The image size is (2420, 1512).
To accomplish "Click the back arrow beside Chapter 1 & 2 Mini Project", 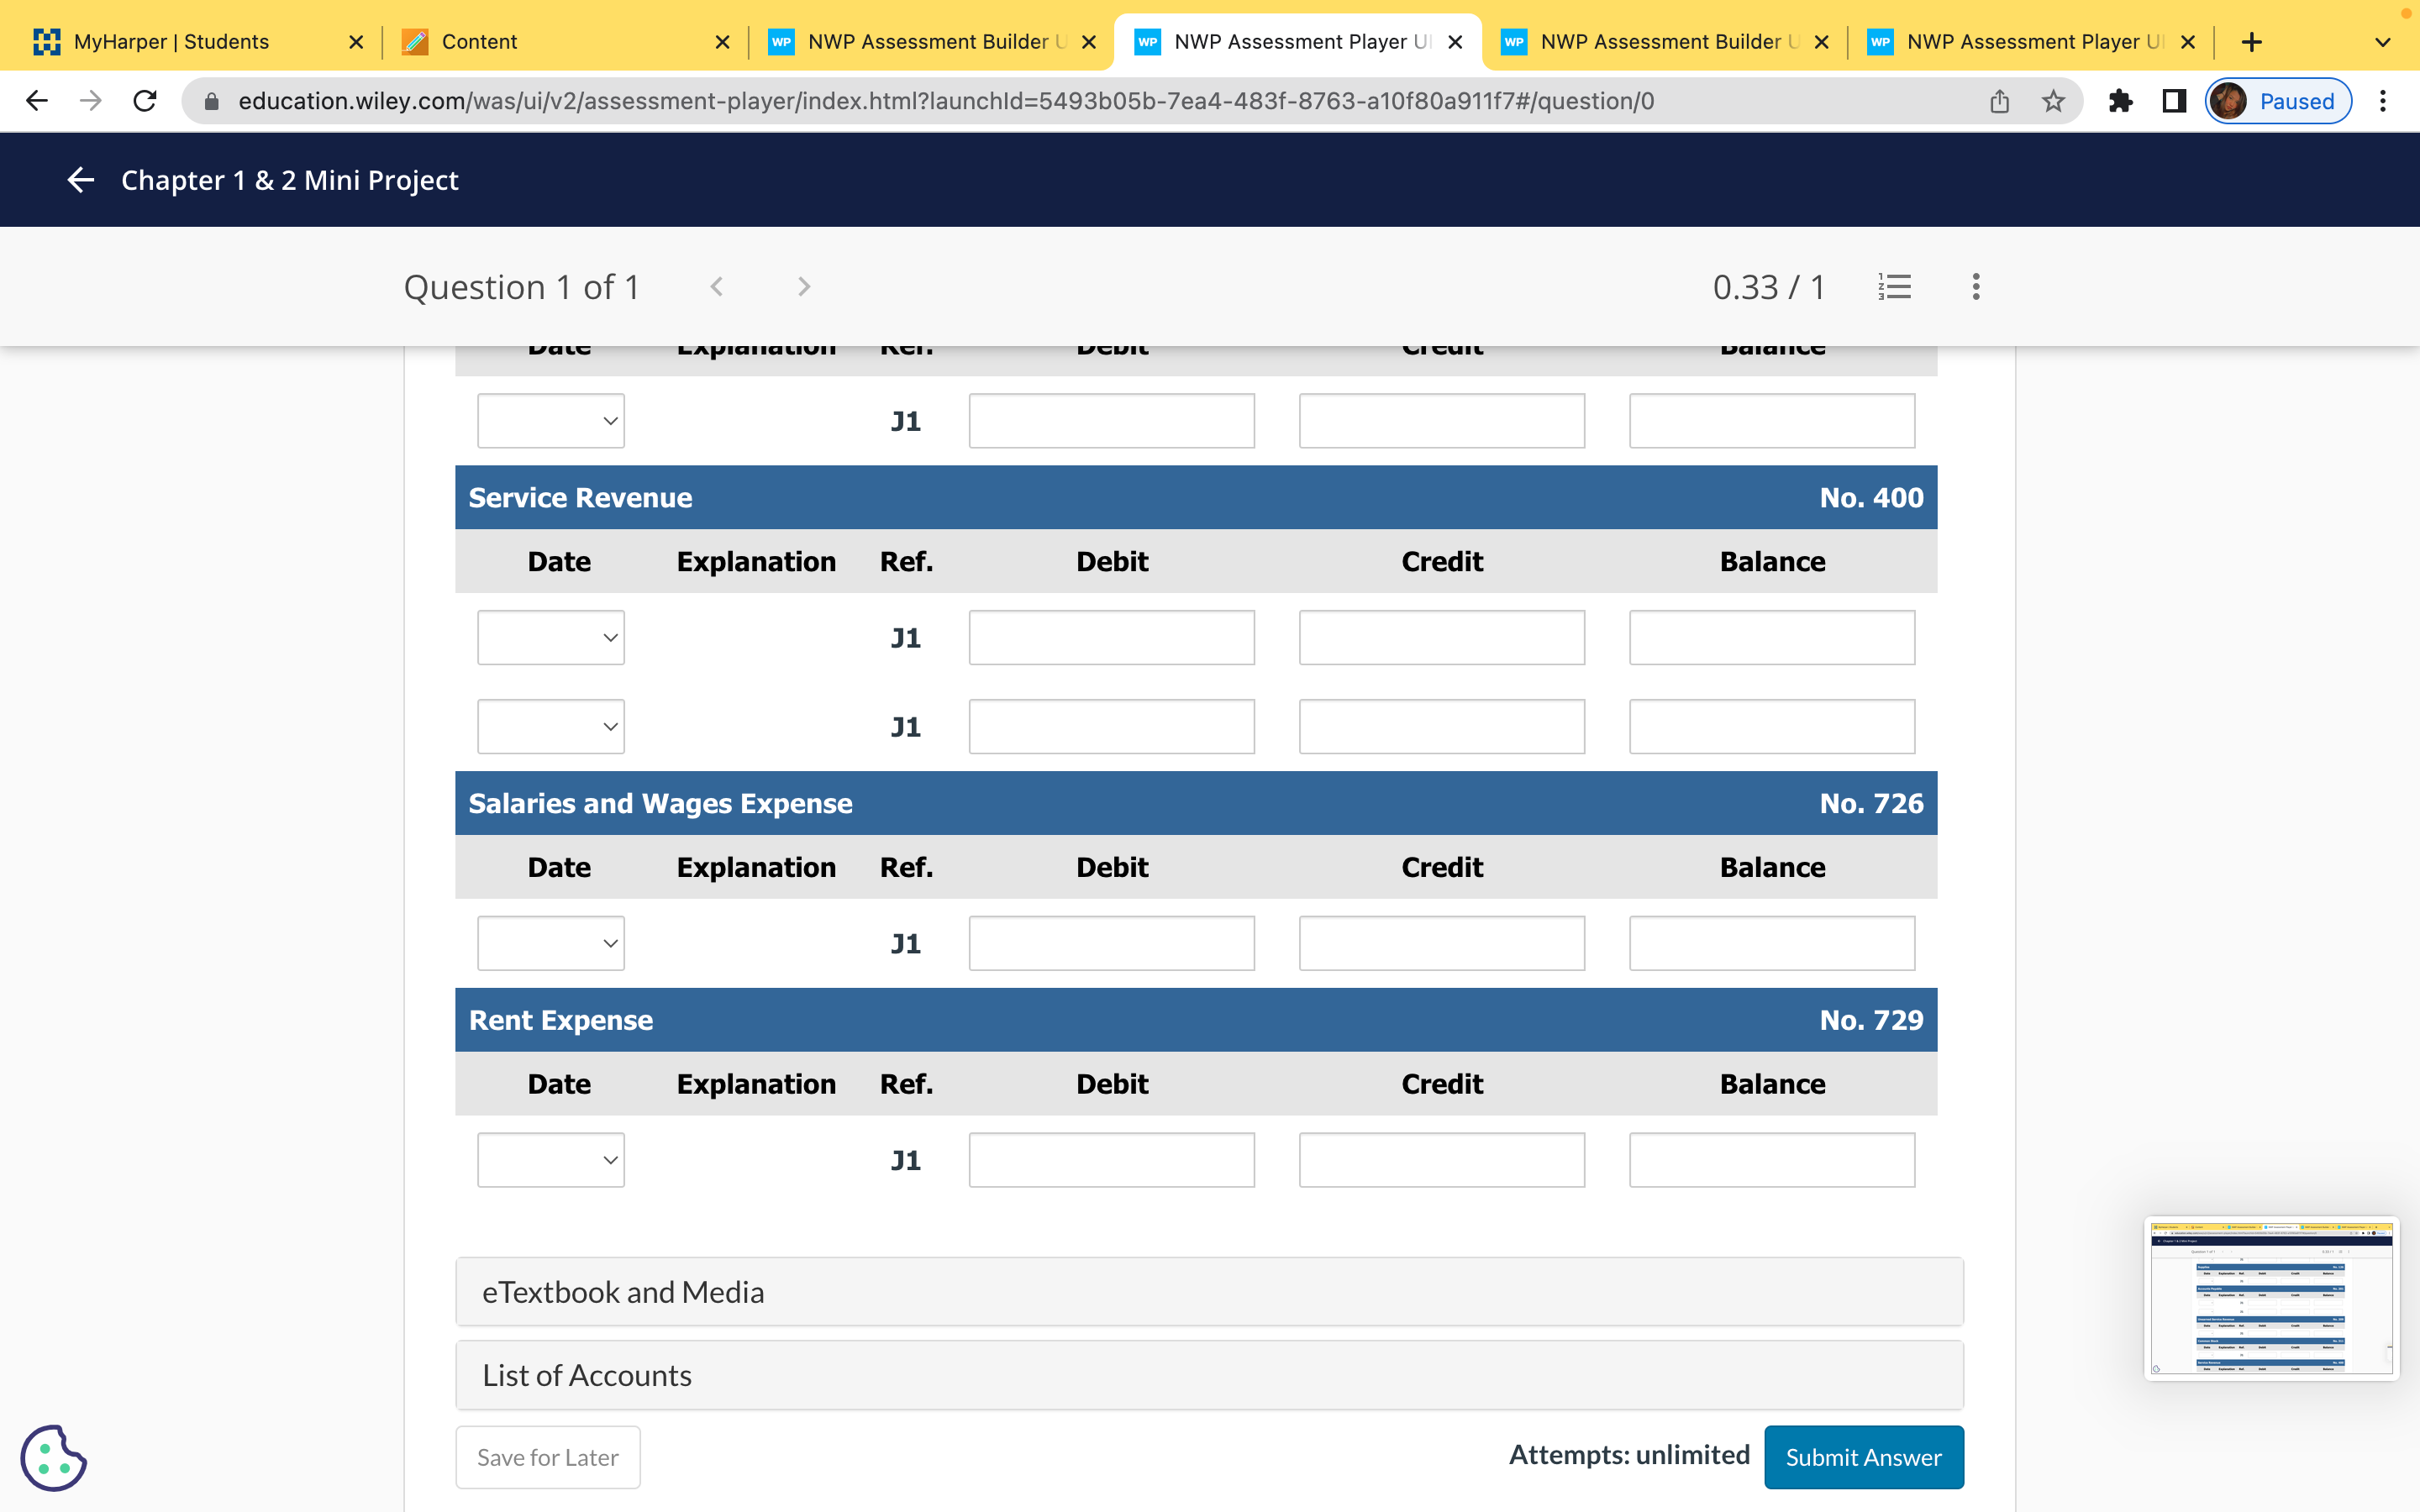I will (80, 180).
